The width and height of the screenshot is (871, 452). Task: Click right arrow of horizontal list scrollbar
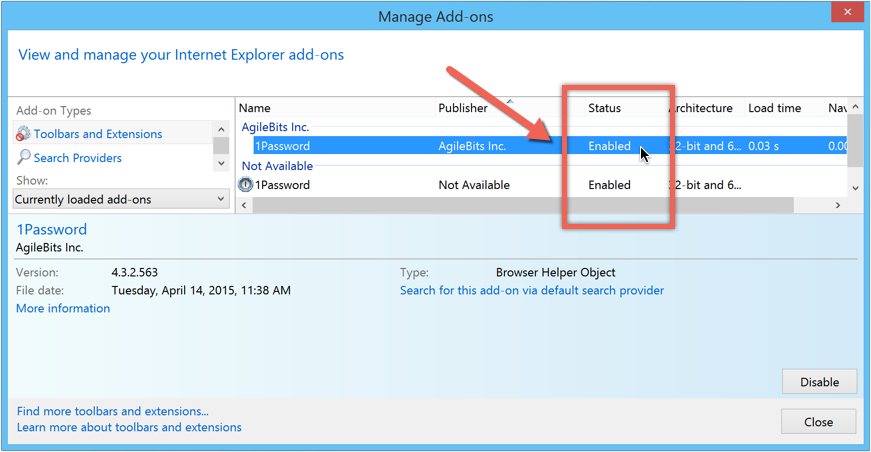tap(838, 205)
